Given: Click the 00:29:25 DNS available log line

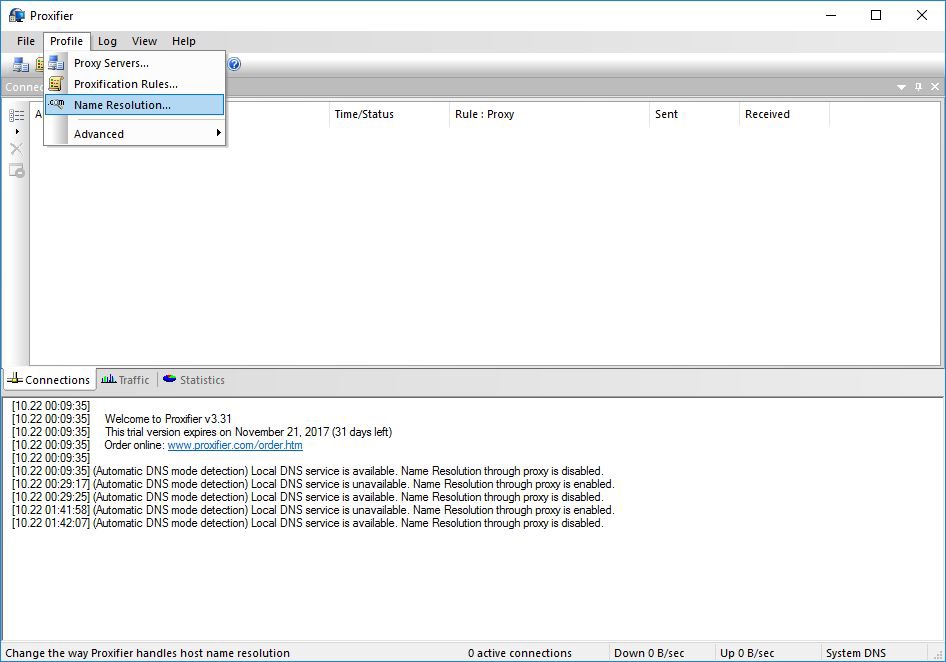Looking at the screenshot, I should [x=307, y=497].
